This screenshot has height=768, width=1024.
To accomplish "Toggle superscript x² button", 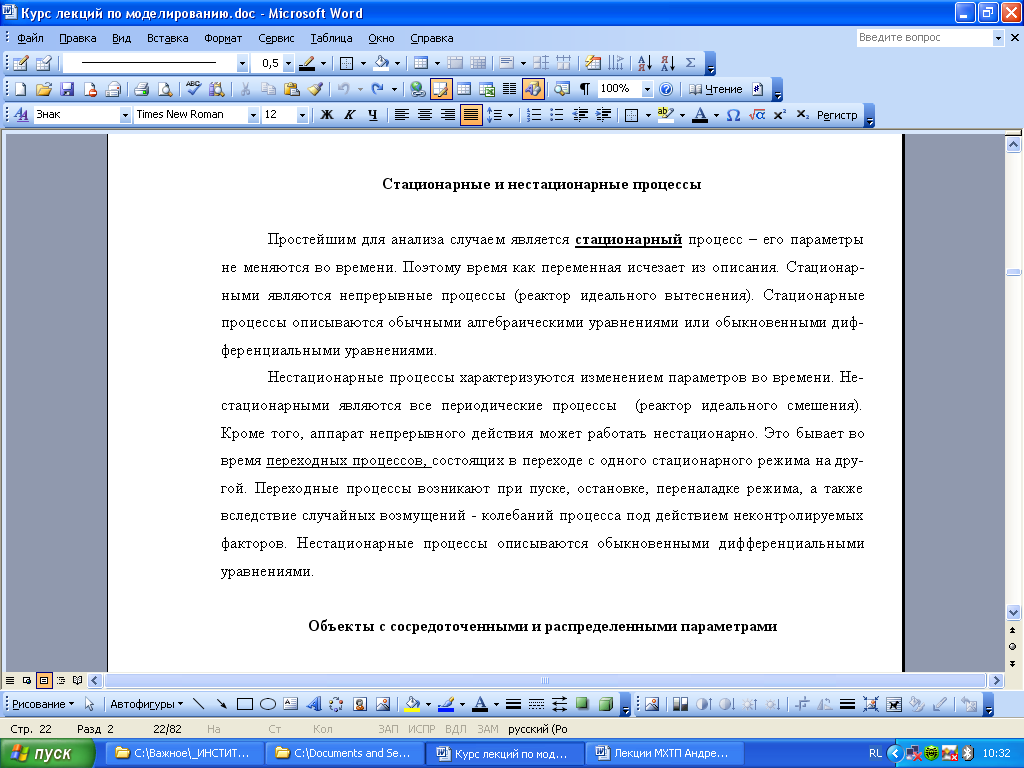I will tap(779, 115).
